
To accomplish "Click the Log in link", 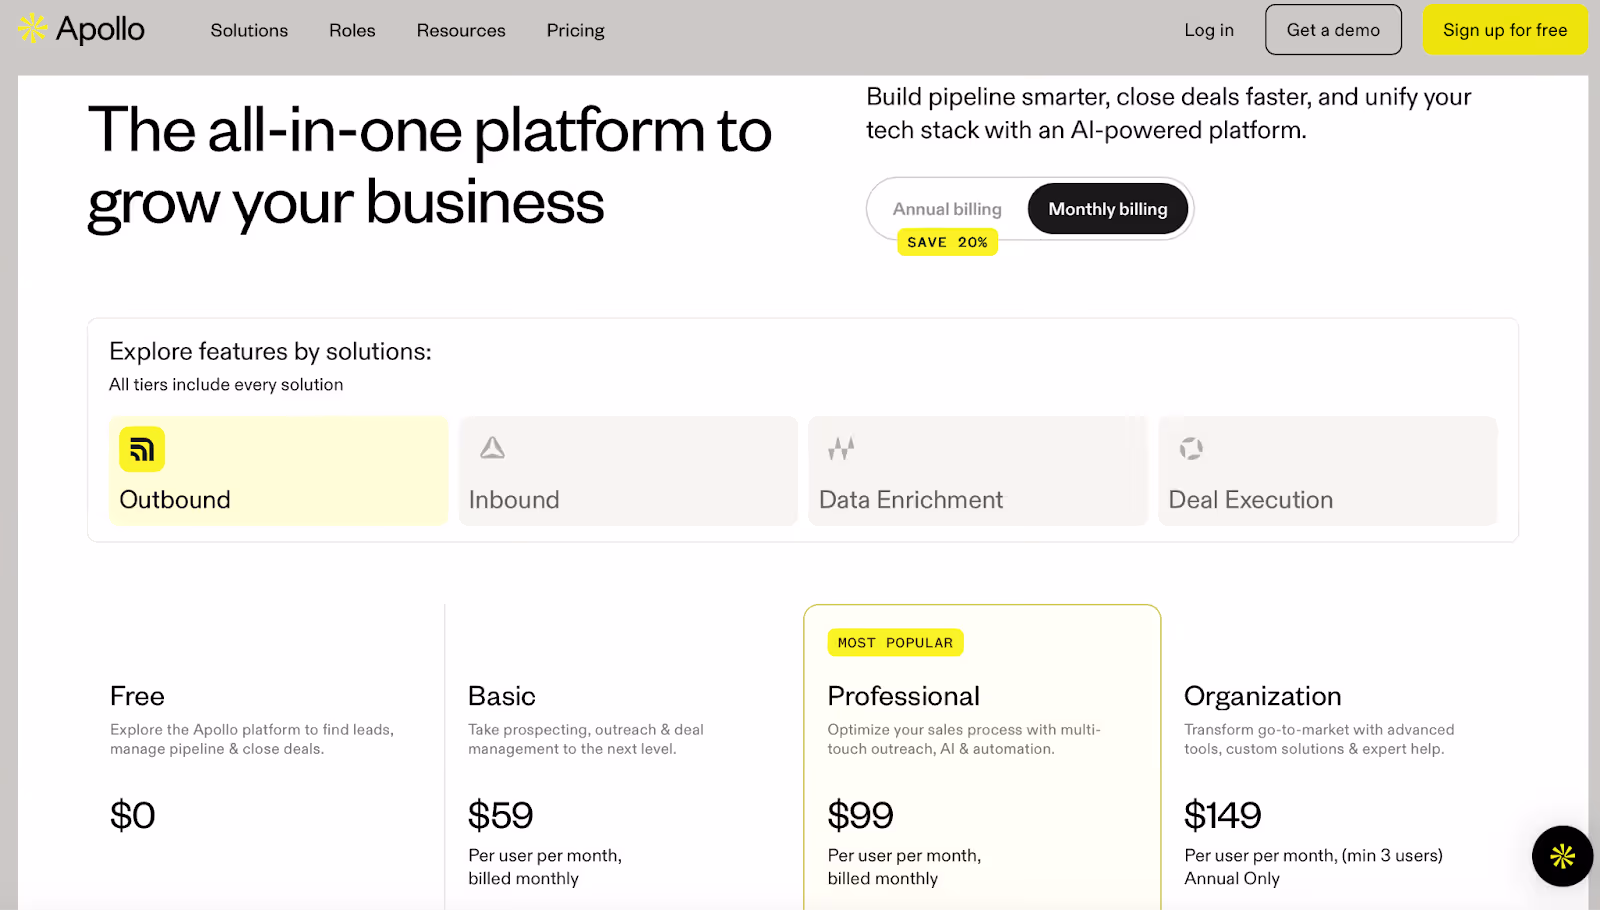I will (1208, 30).
